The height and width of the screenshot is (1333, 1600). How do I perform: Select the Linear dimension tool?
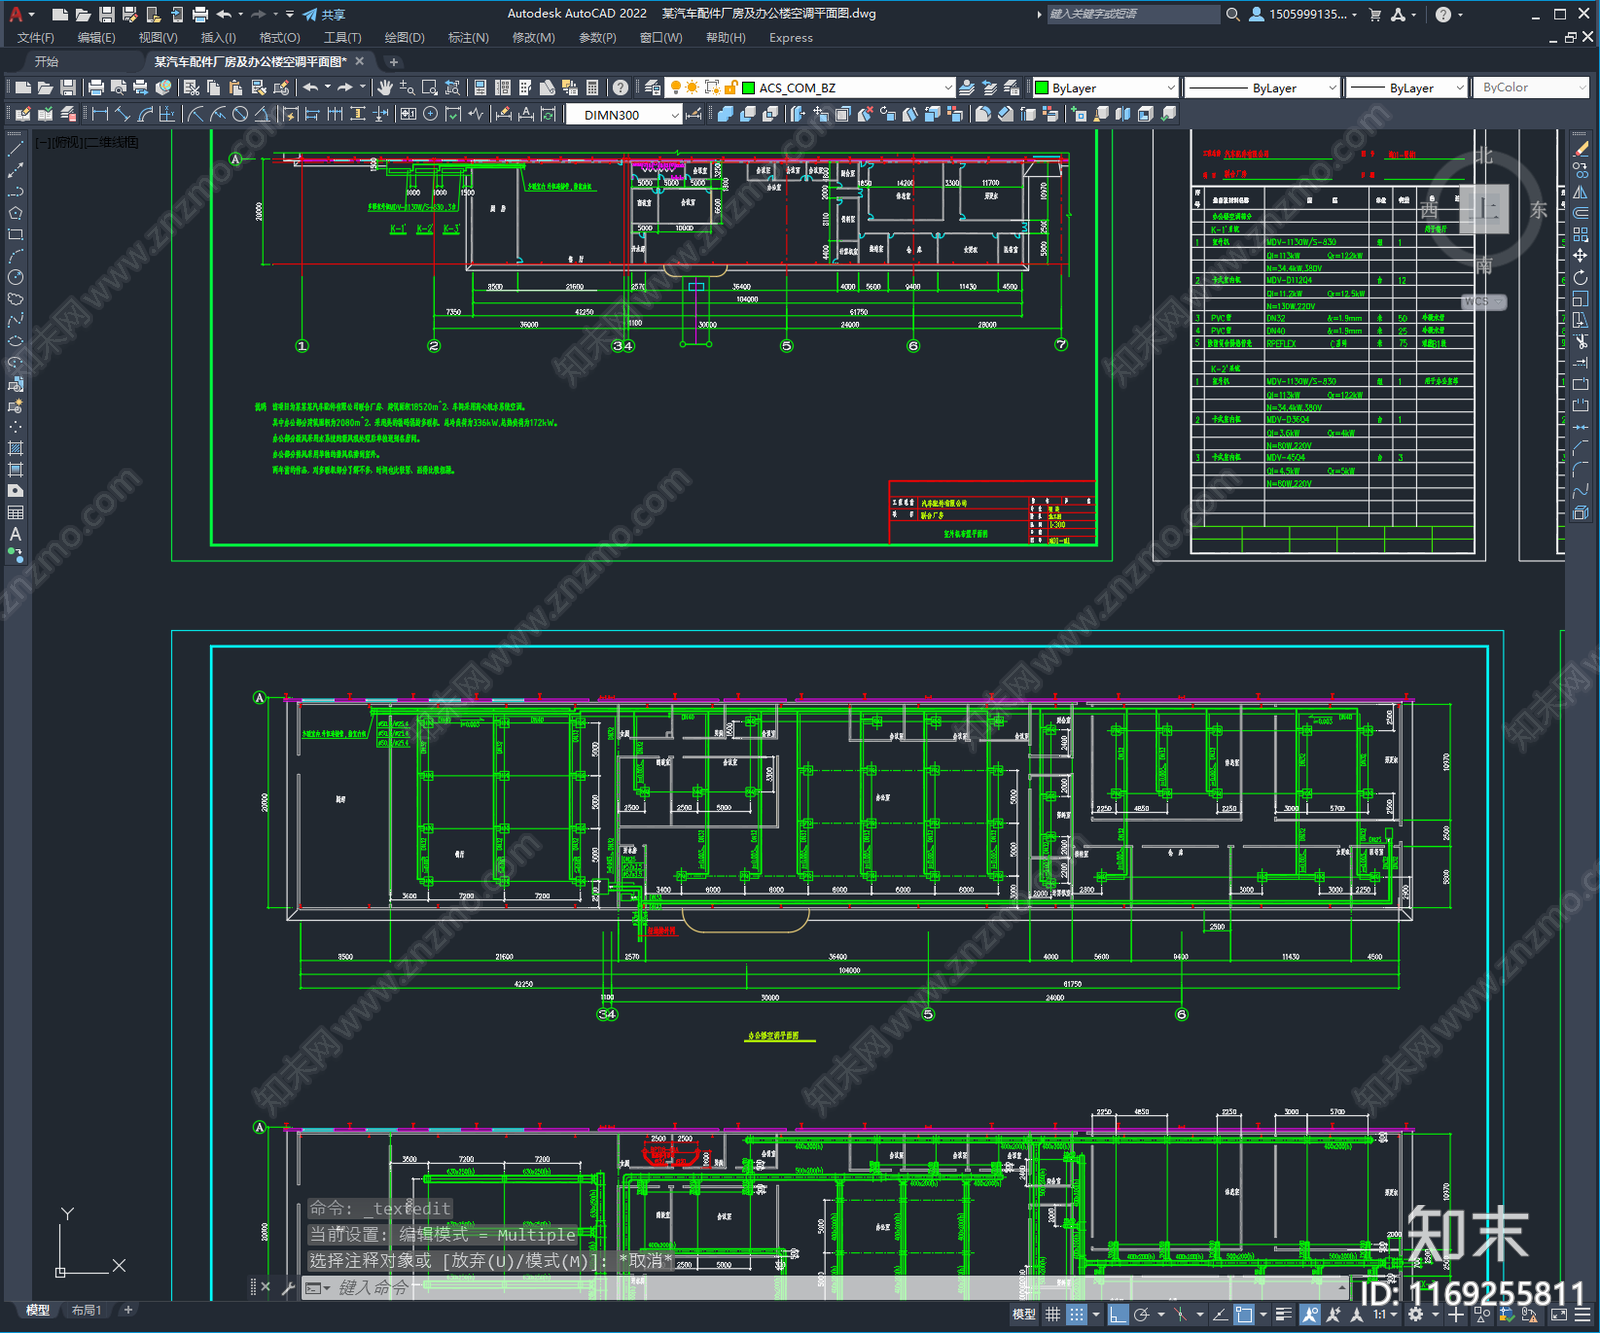point(100,114)
